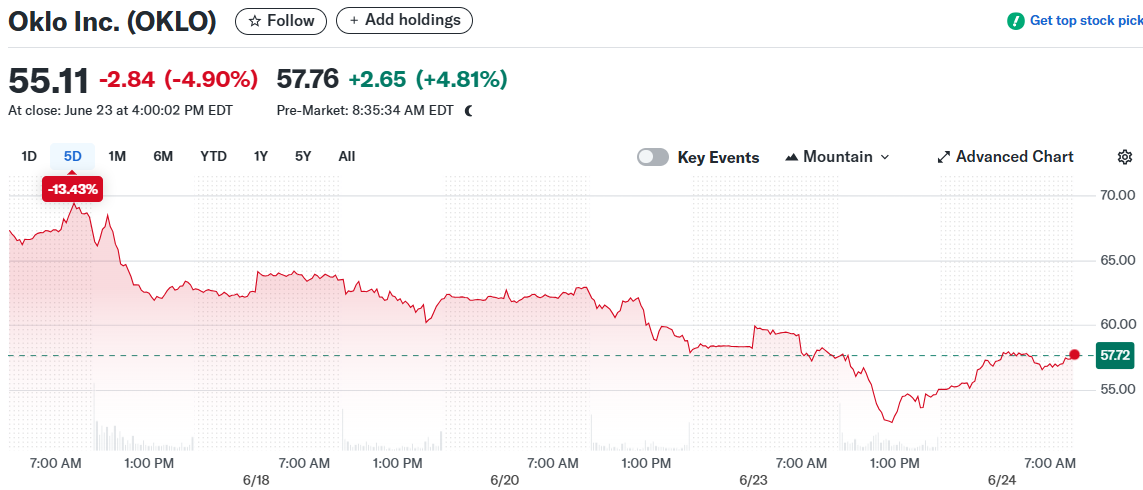Select the 5D time range tab
This screenshot has height=490, width=1143.
73,156
